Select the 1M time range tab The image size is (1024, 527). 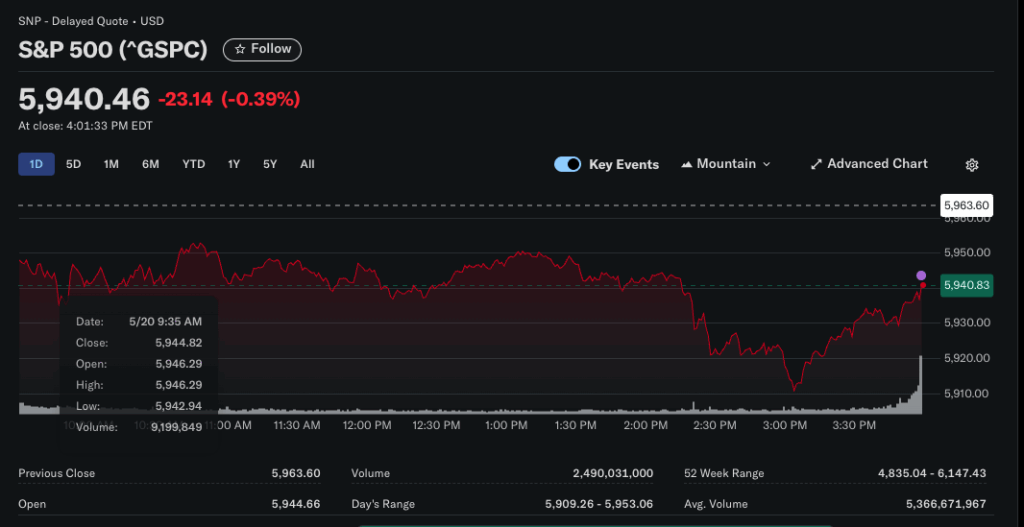click(111, 165)
